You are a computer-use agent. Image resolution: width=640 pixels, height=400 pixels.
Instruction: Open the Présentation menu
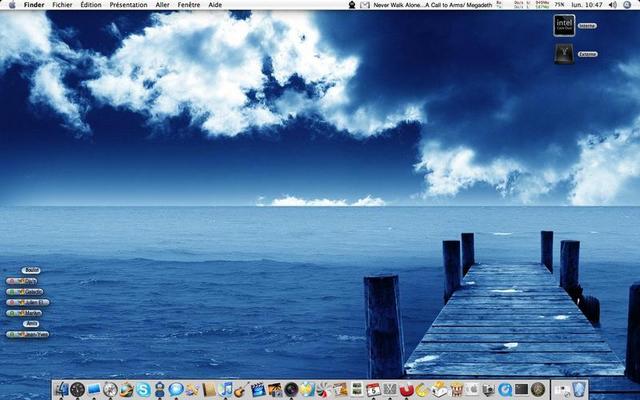tap(128, 5)
